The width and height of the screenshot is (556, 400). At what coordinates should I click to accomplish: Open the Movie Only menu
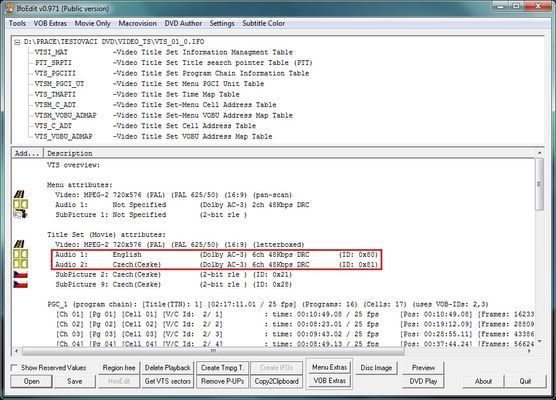pos(93,23)
